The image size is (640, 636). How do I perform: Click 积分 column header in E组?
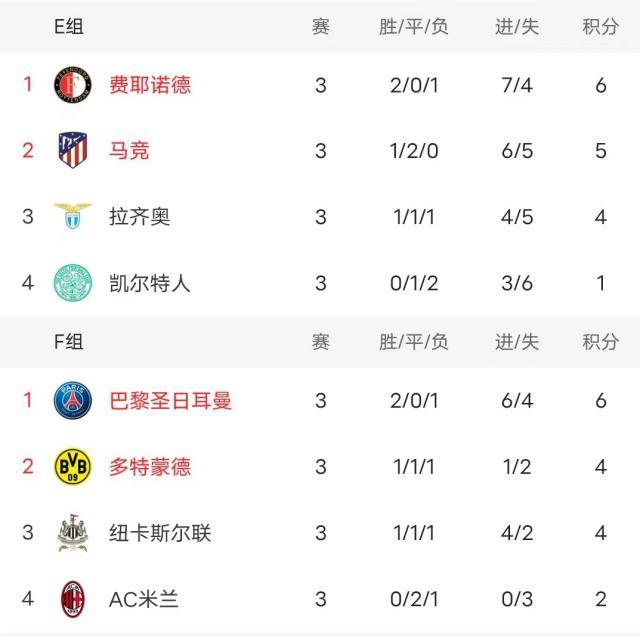[x=600, y=27]
